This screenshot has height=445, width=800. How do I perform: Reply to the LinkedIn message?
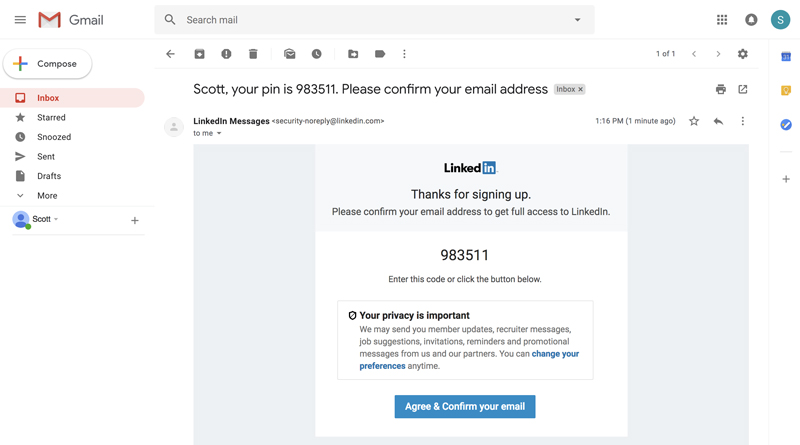coord(718,121)
